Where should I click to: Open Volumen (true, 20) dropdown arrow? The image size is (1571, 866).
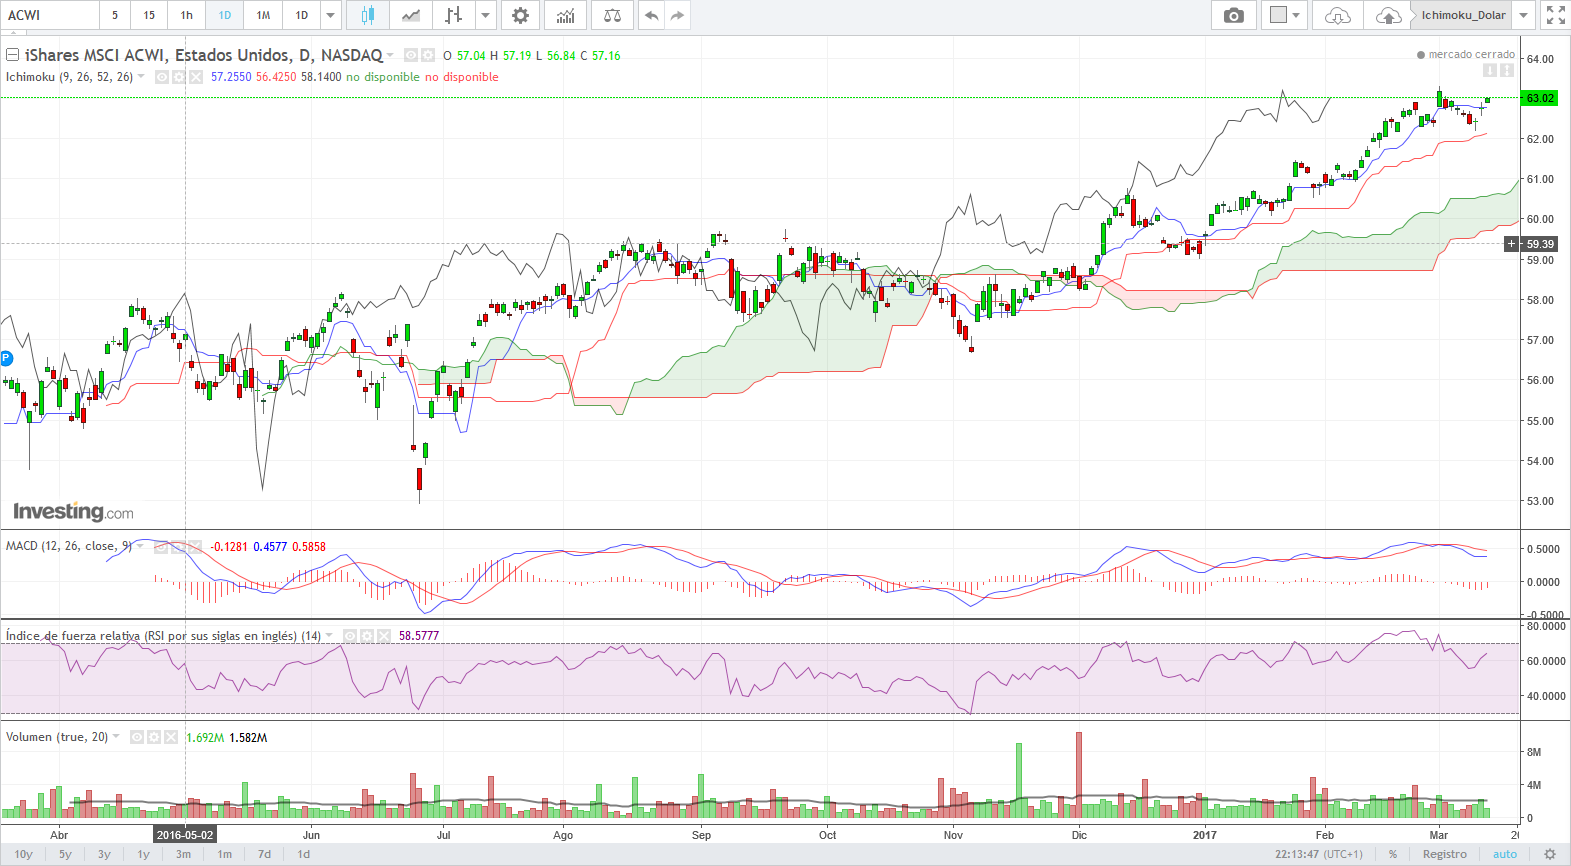(116, 737)
